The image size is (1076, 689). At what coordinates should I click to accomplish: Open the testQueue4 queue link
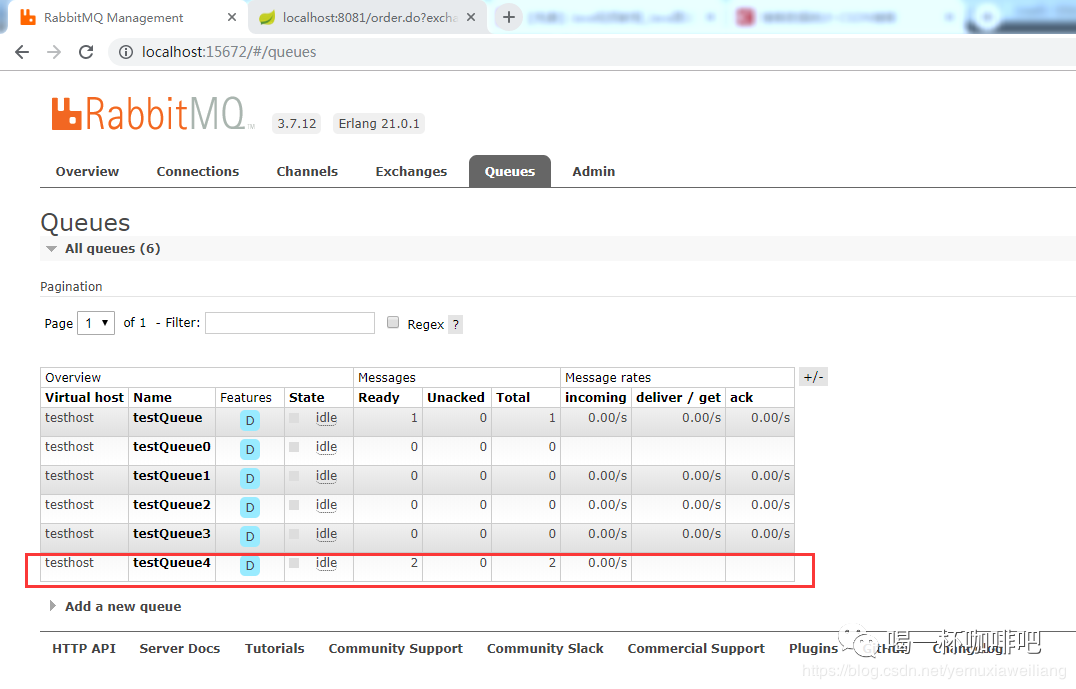pyautogui.click(x=172, y=562)
